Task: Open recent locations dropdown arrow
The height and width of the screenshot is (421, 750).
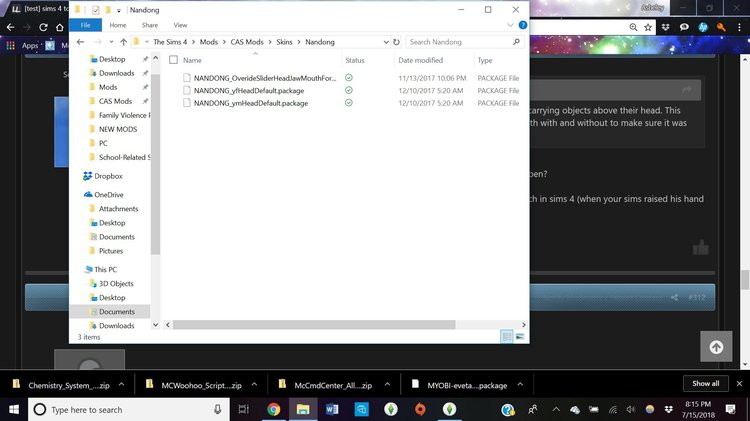Action: pyautogui.click(x=111, y=42)
